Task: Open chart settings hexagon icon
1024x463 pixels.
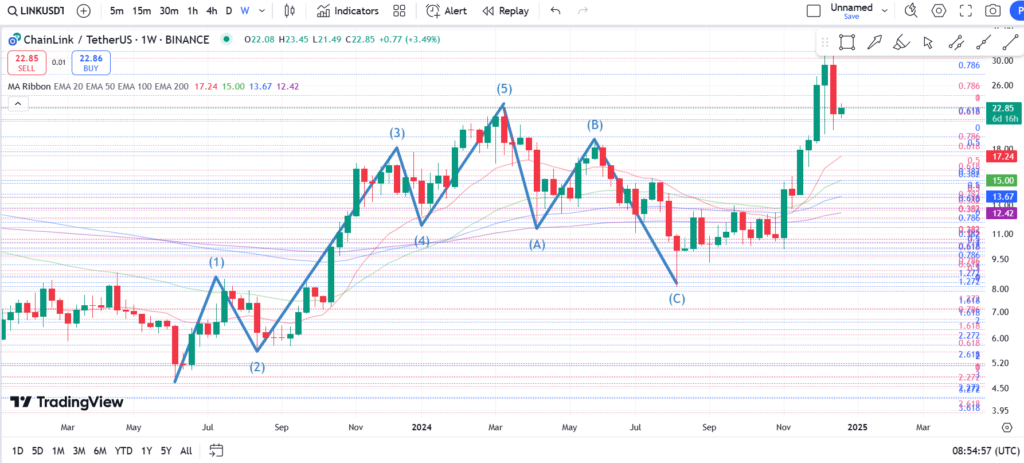Action: [x=939, y=11]
